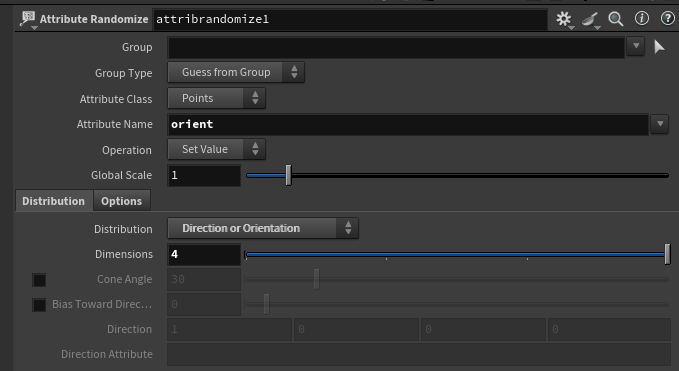Open the gear settings menu icon
679x371 pixels.
click(564, 19)
